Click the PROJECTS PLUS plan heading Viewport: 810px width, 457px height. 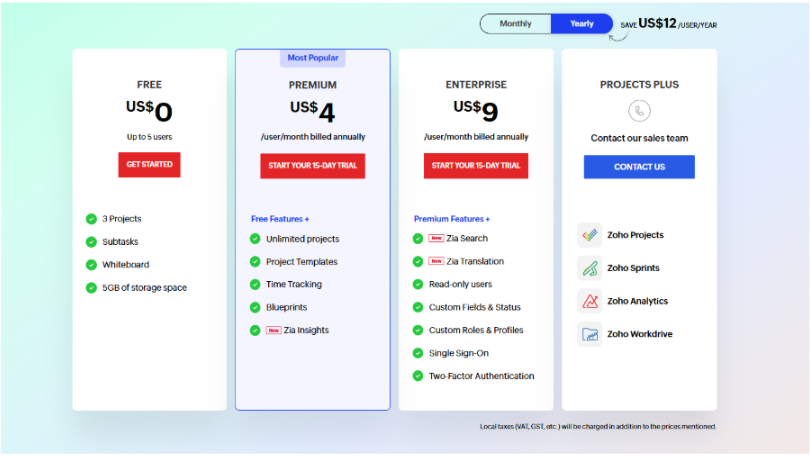point(639,85)
